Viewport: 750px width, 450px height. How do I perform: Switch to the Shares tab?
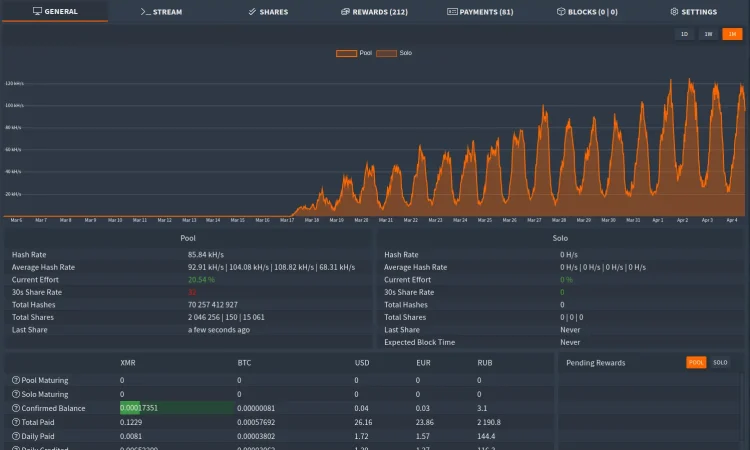click(268, 11)
